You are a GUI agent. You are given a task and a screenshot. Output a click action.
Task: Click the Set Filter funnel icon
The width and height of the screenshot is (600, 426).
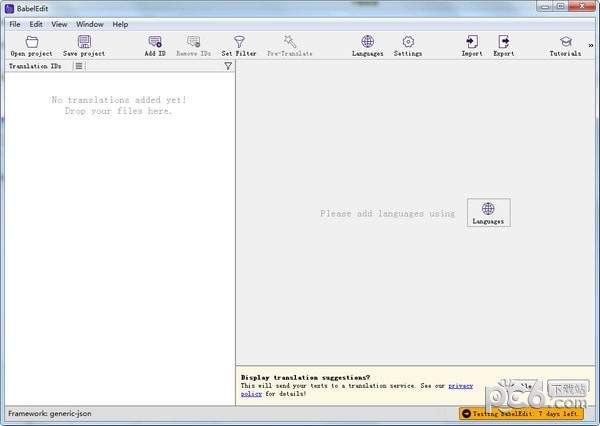click(x=239, y=42)
